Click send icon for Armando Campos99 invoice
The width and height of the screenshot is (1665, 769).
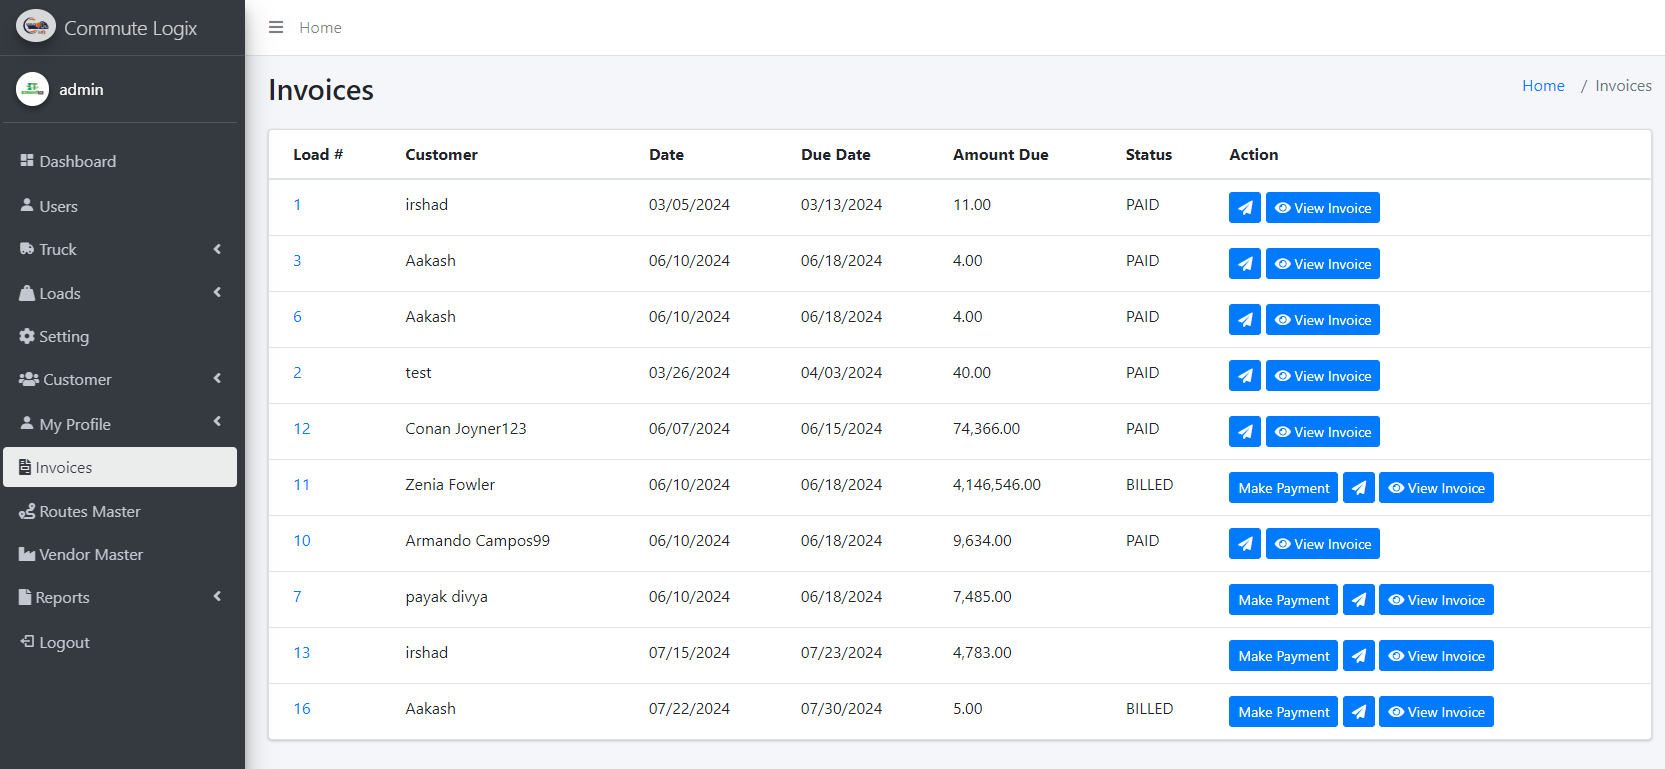click(1244, 544)
